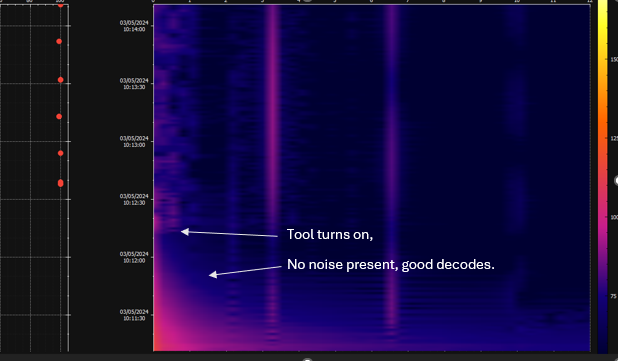Image resolution: width=618 pixels, height=361 pixels.
Task: Click the arrowhead of the "Tool turns on" arrow
Action: click(184, 232)
